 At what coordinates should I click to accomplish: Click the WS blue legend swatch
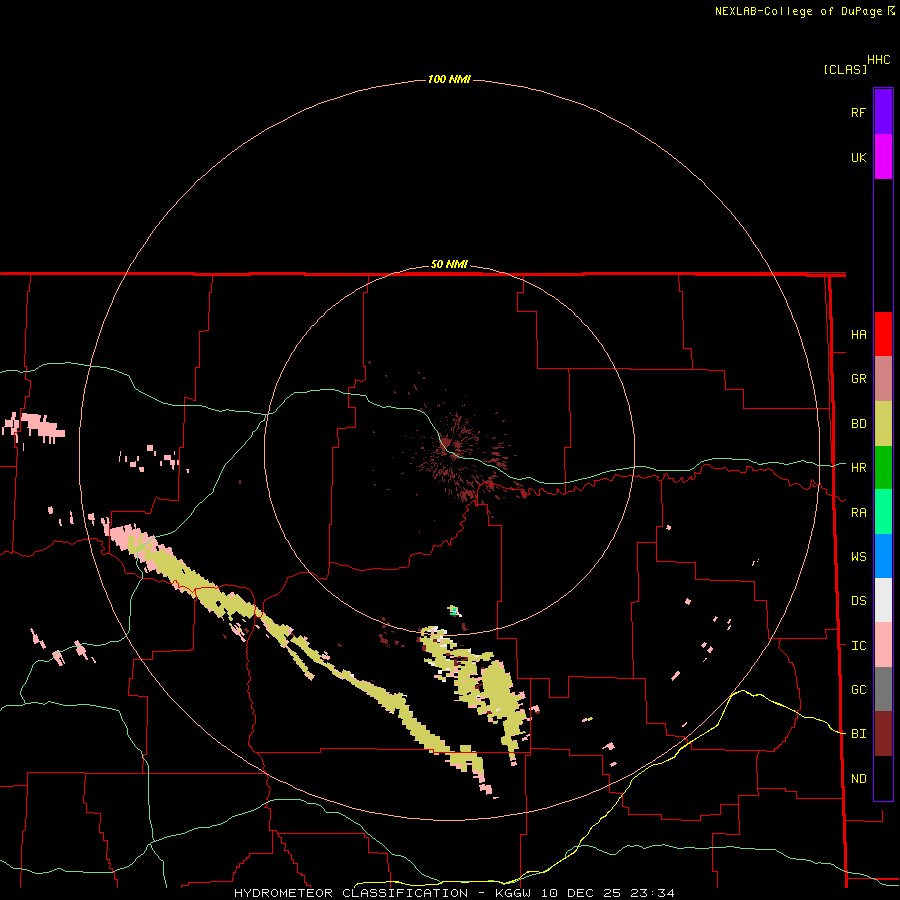[883, 556]
